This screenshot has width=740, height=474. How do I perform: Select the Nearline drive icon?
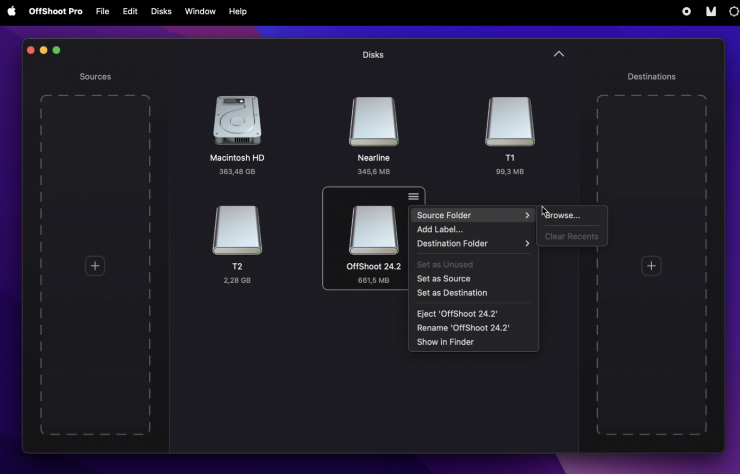click(373, 122)
